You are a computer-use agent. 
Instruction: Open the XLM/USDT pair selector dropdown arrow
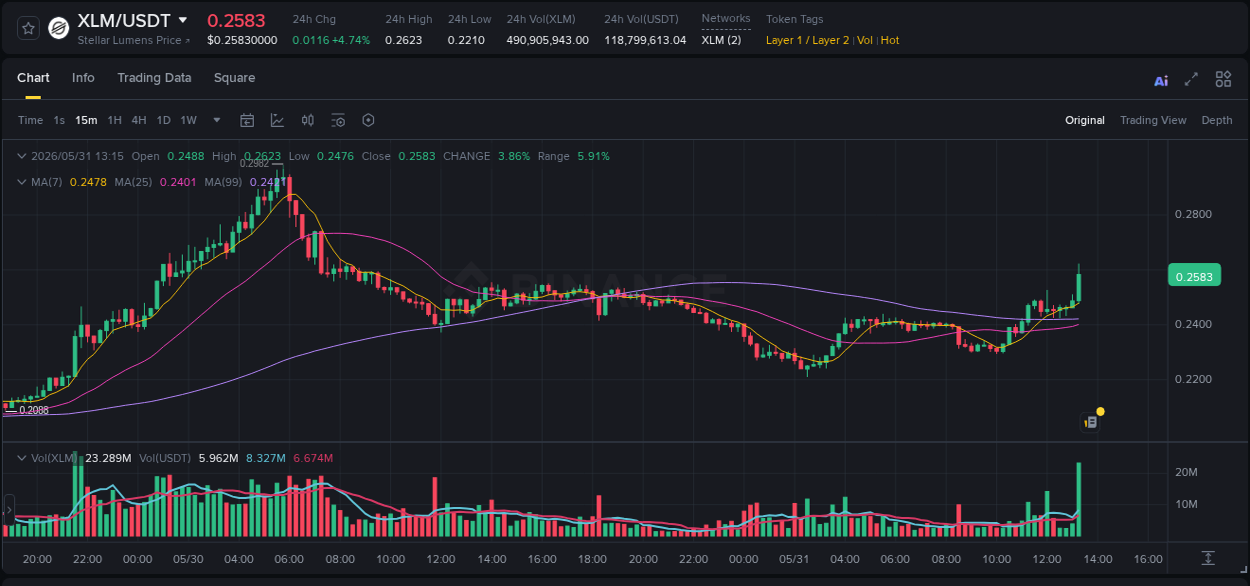(x=183, y=20)
